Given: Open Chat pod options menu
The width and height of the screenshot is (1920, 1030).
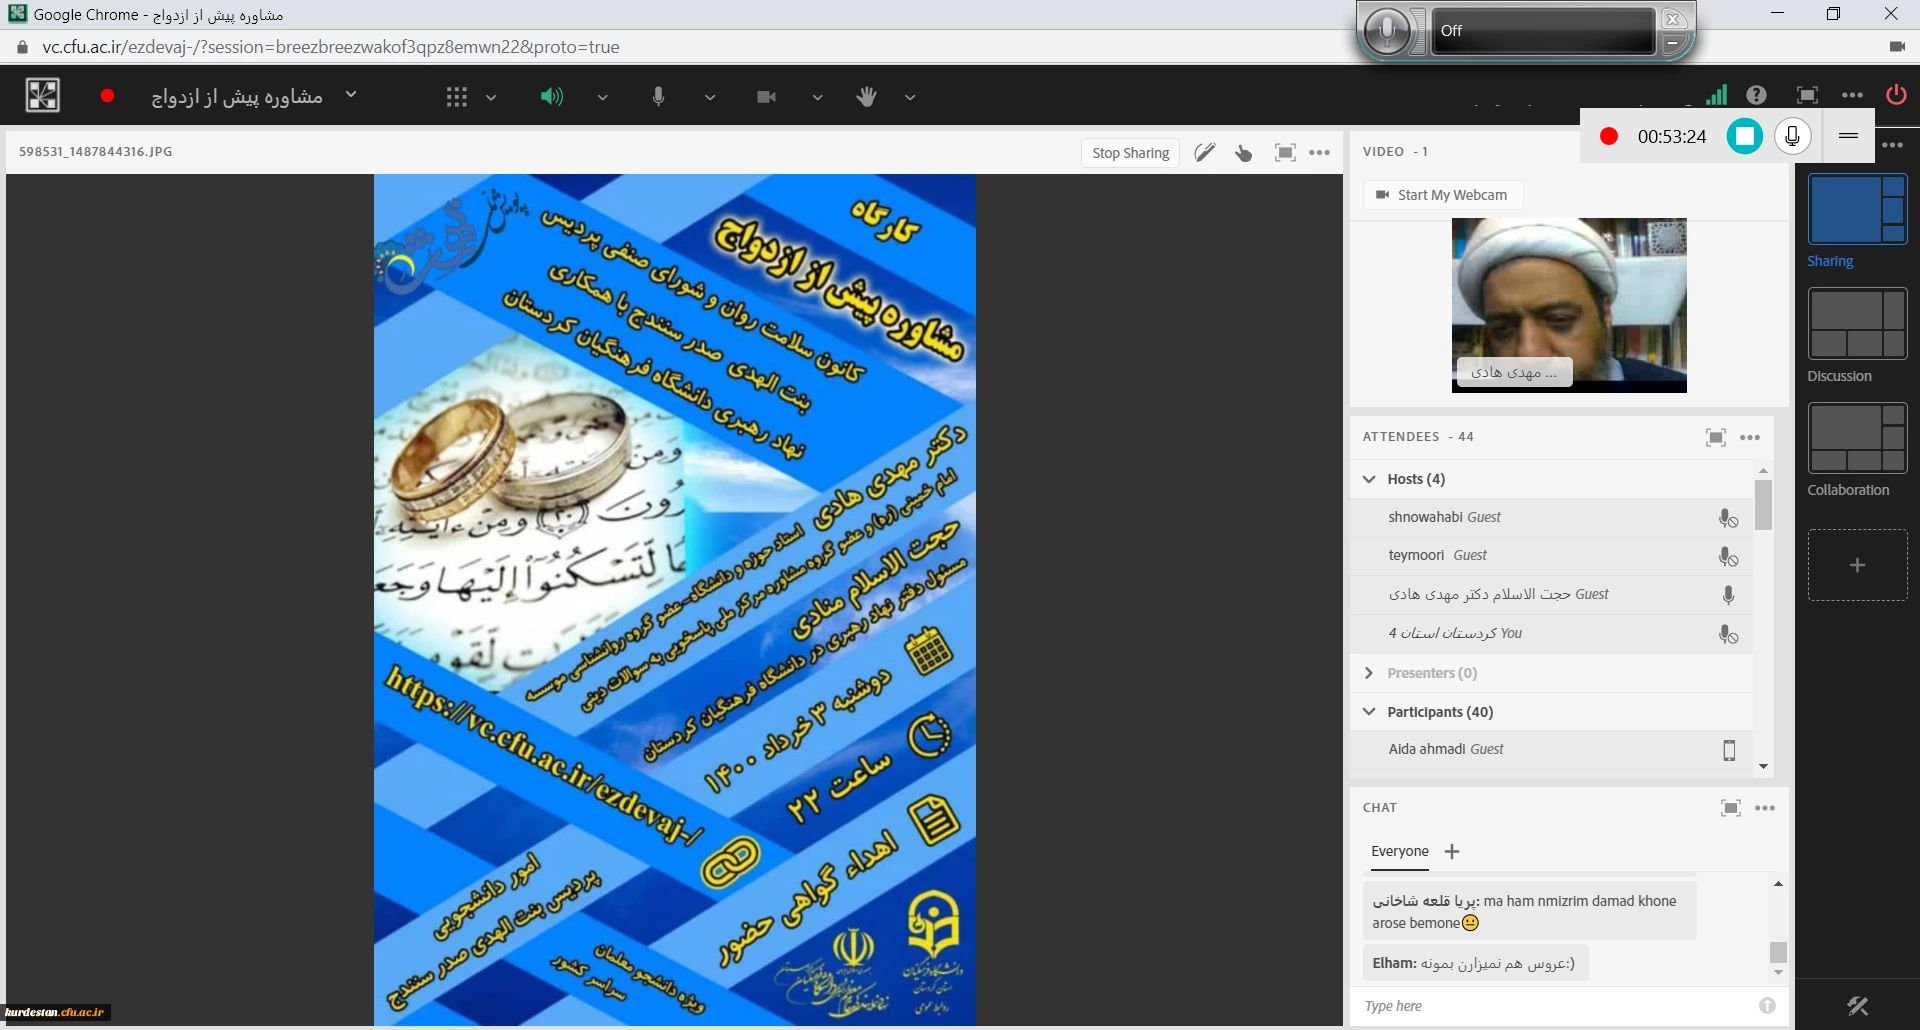Looking at the screenshot, I should tap(1765, 808).
